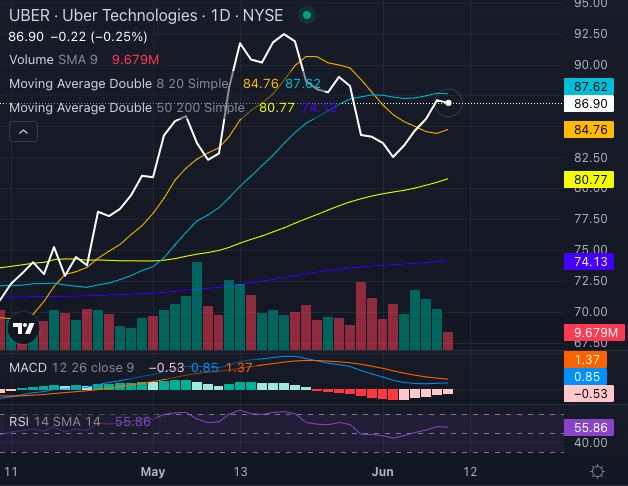
Task: Click the 92.50 price axis value
Action: tap(591, 34)
